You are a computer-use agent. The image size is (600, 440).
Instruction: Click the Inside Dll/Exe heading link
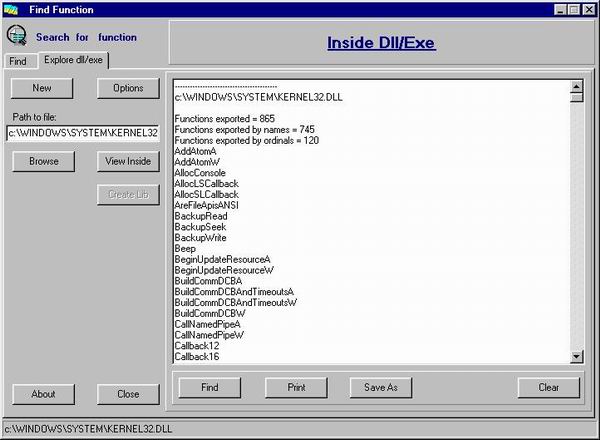coord(382,43)
